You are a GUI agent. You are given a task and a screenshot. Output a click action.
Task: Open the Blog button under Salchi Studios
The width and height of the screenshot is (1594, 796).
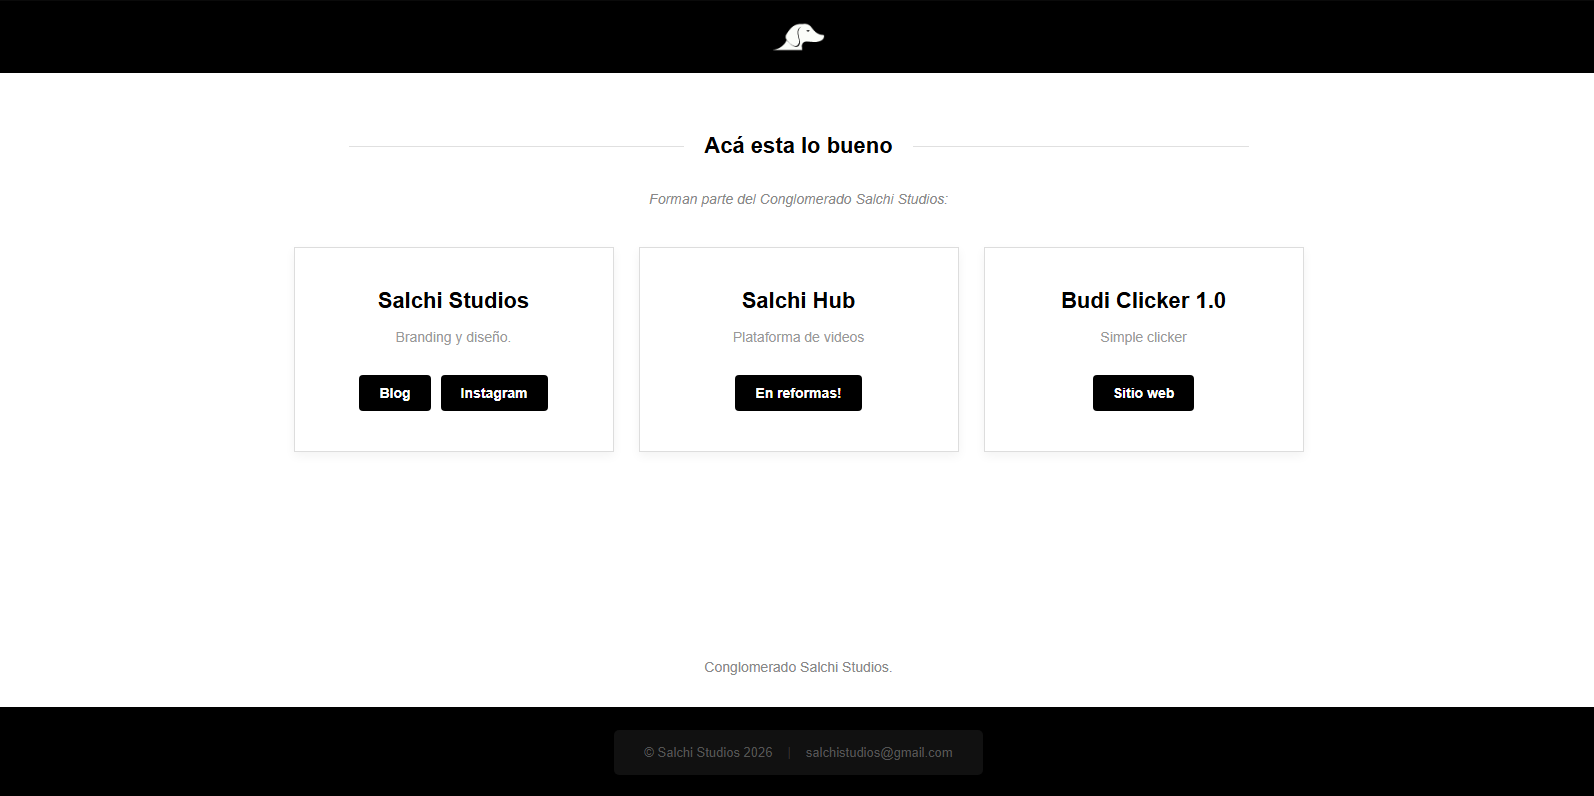394,393
